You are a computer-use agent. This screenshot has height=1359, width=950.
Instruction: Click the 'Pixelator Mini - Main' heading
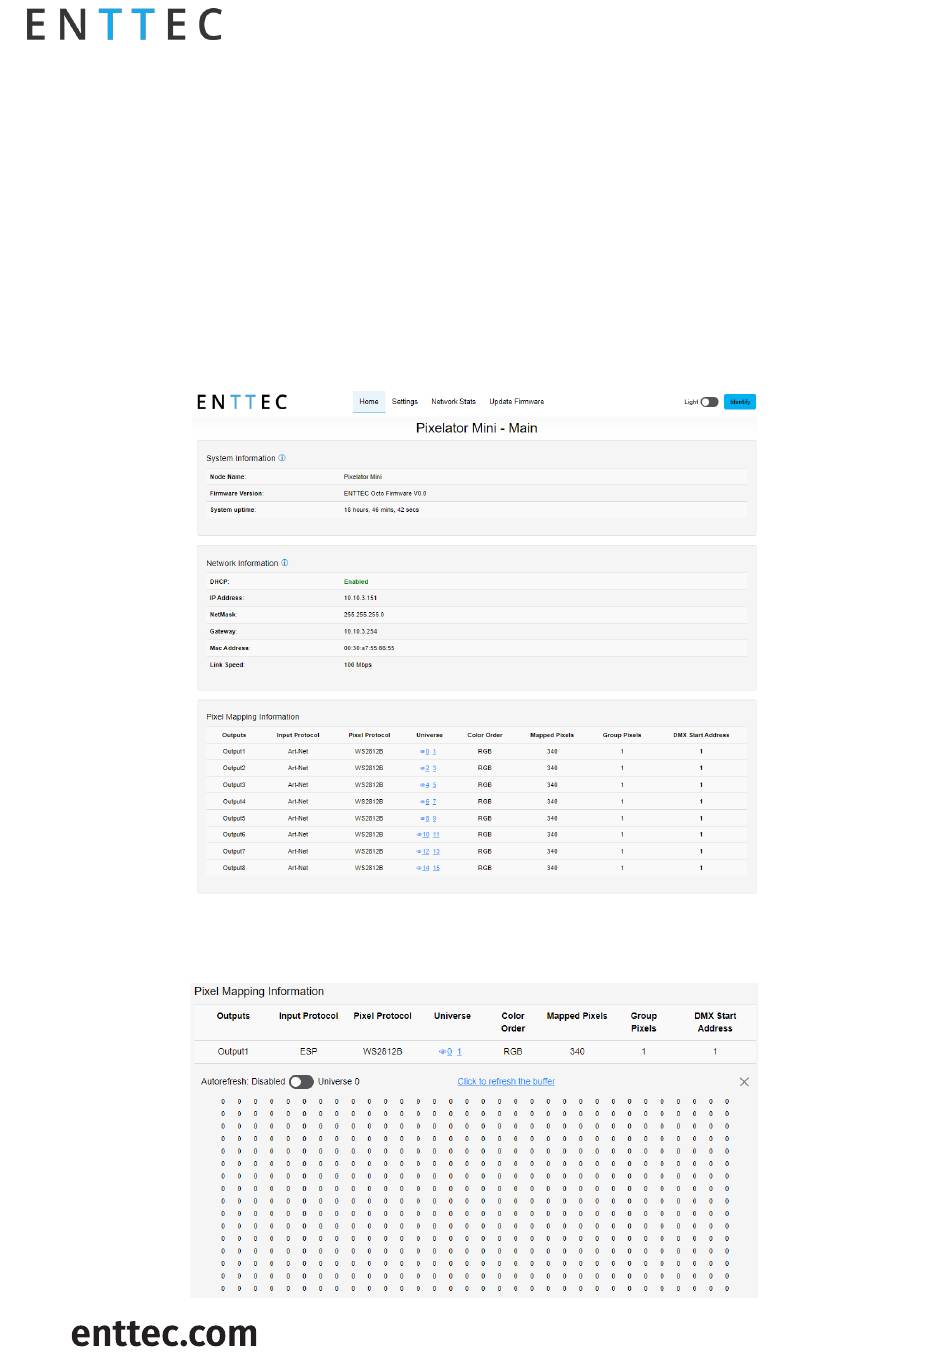coord(477,428)
